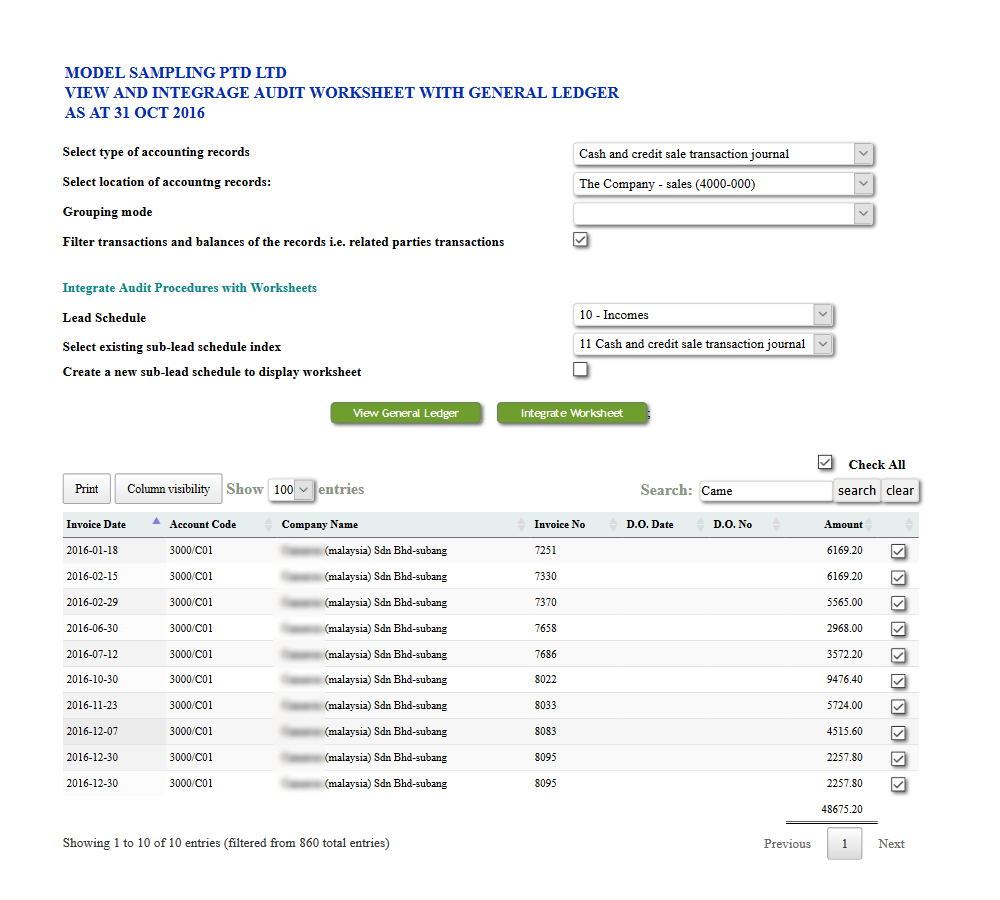Toggle the Check All checkbox
Screen dimensions: 1000x900
pos(825,463)
